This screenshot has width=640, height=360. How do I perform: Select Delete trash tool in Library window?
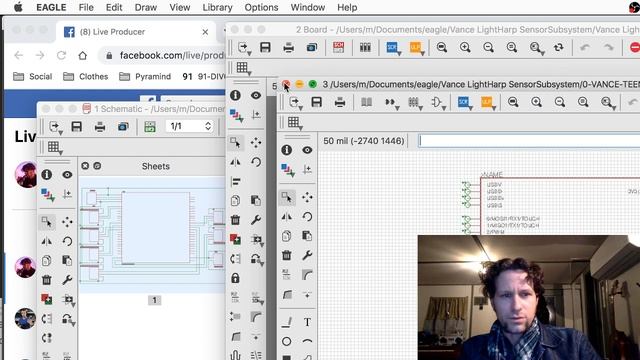tap(287, 256)
